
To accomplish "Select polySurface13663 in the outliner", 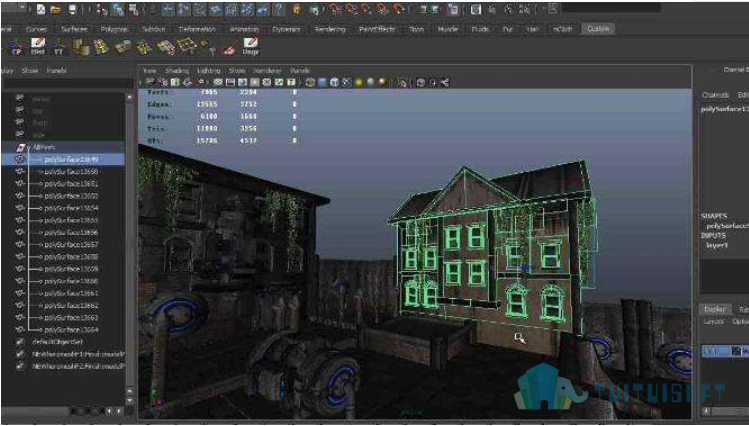I will (x=71, y=318).
